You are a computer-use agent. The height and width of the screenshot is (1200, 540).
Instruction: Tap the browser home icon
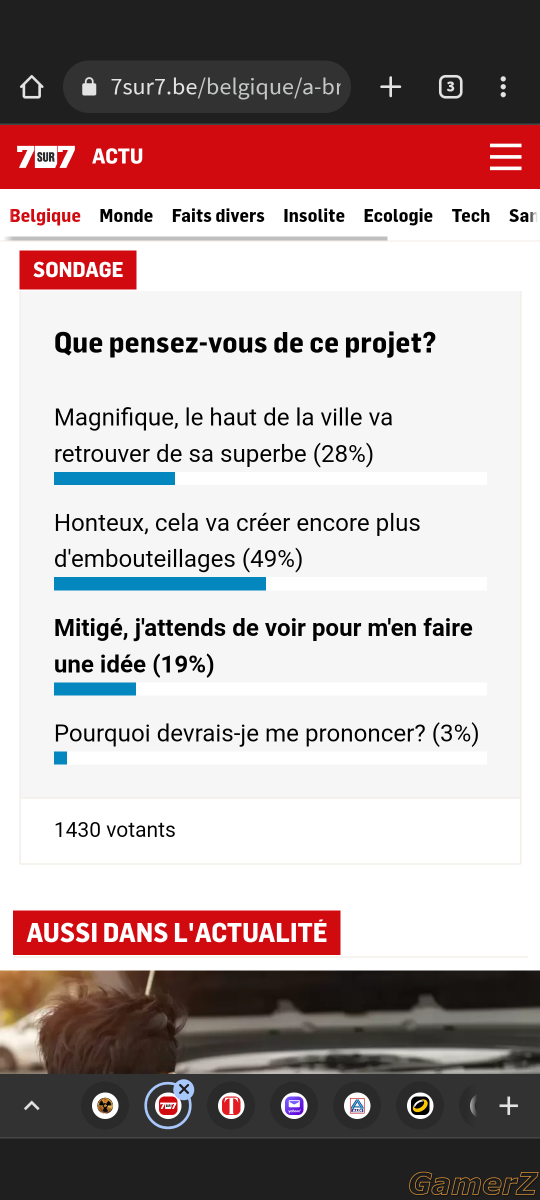pyautogui.click(x=32, y=88)
